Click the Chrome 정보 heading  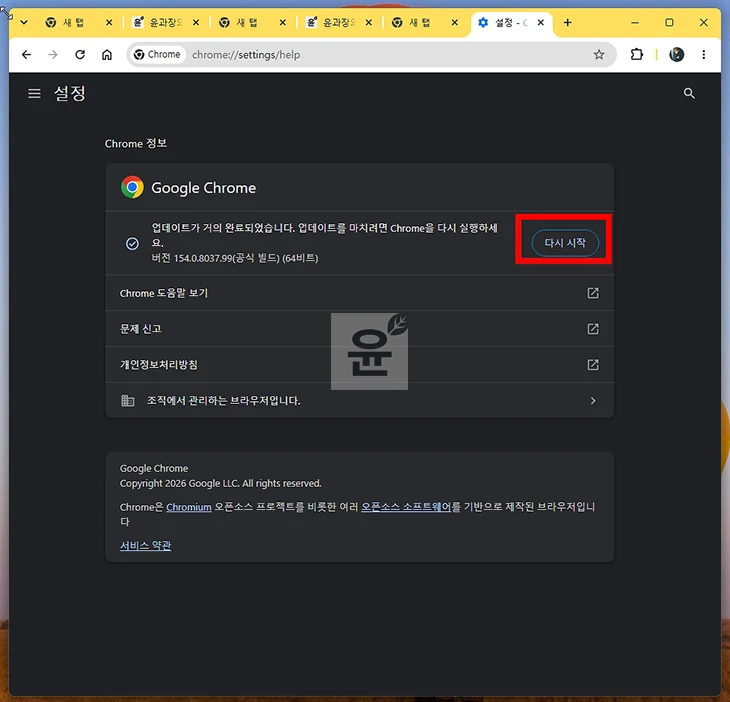click(x=135, y=143)
